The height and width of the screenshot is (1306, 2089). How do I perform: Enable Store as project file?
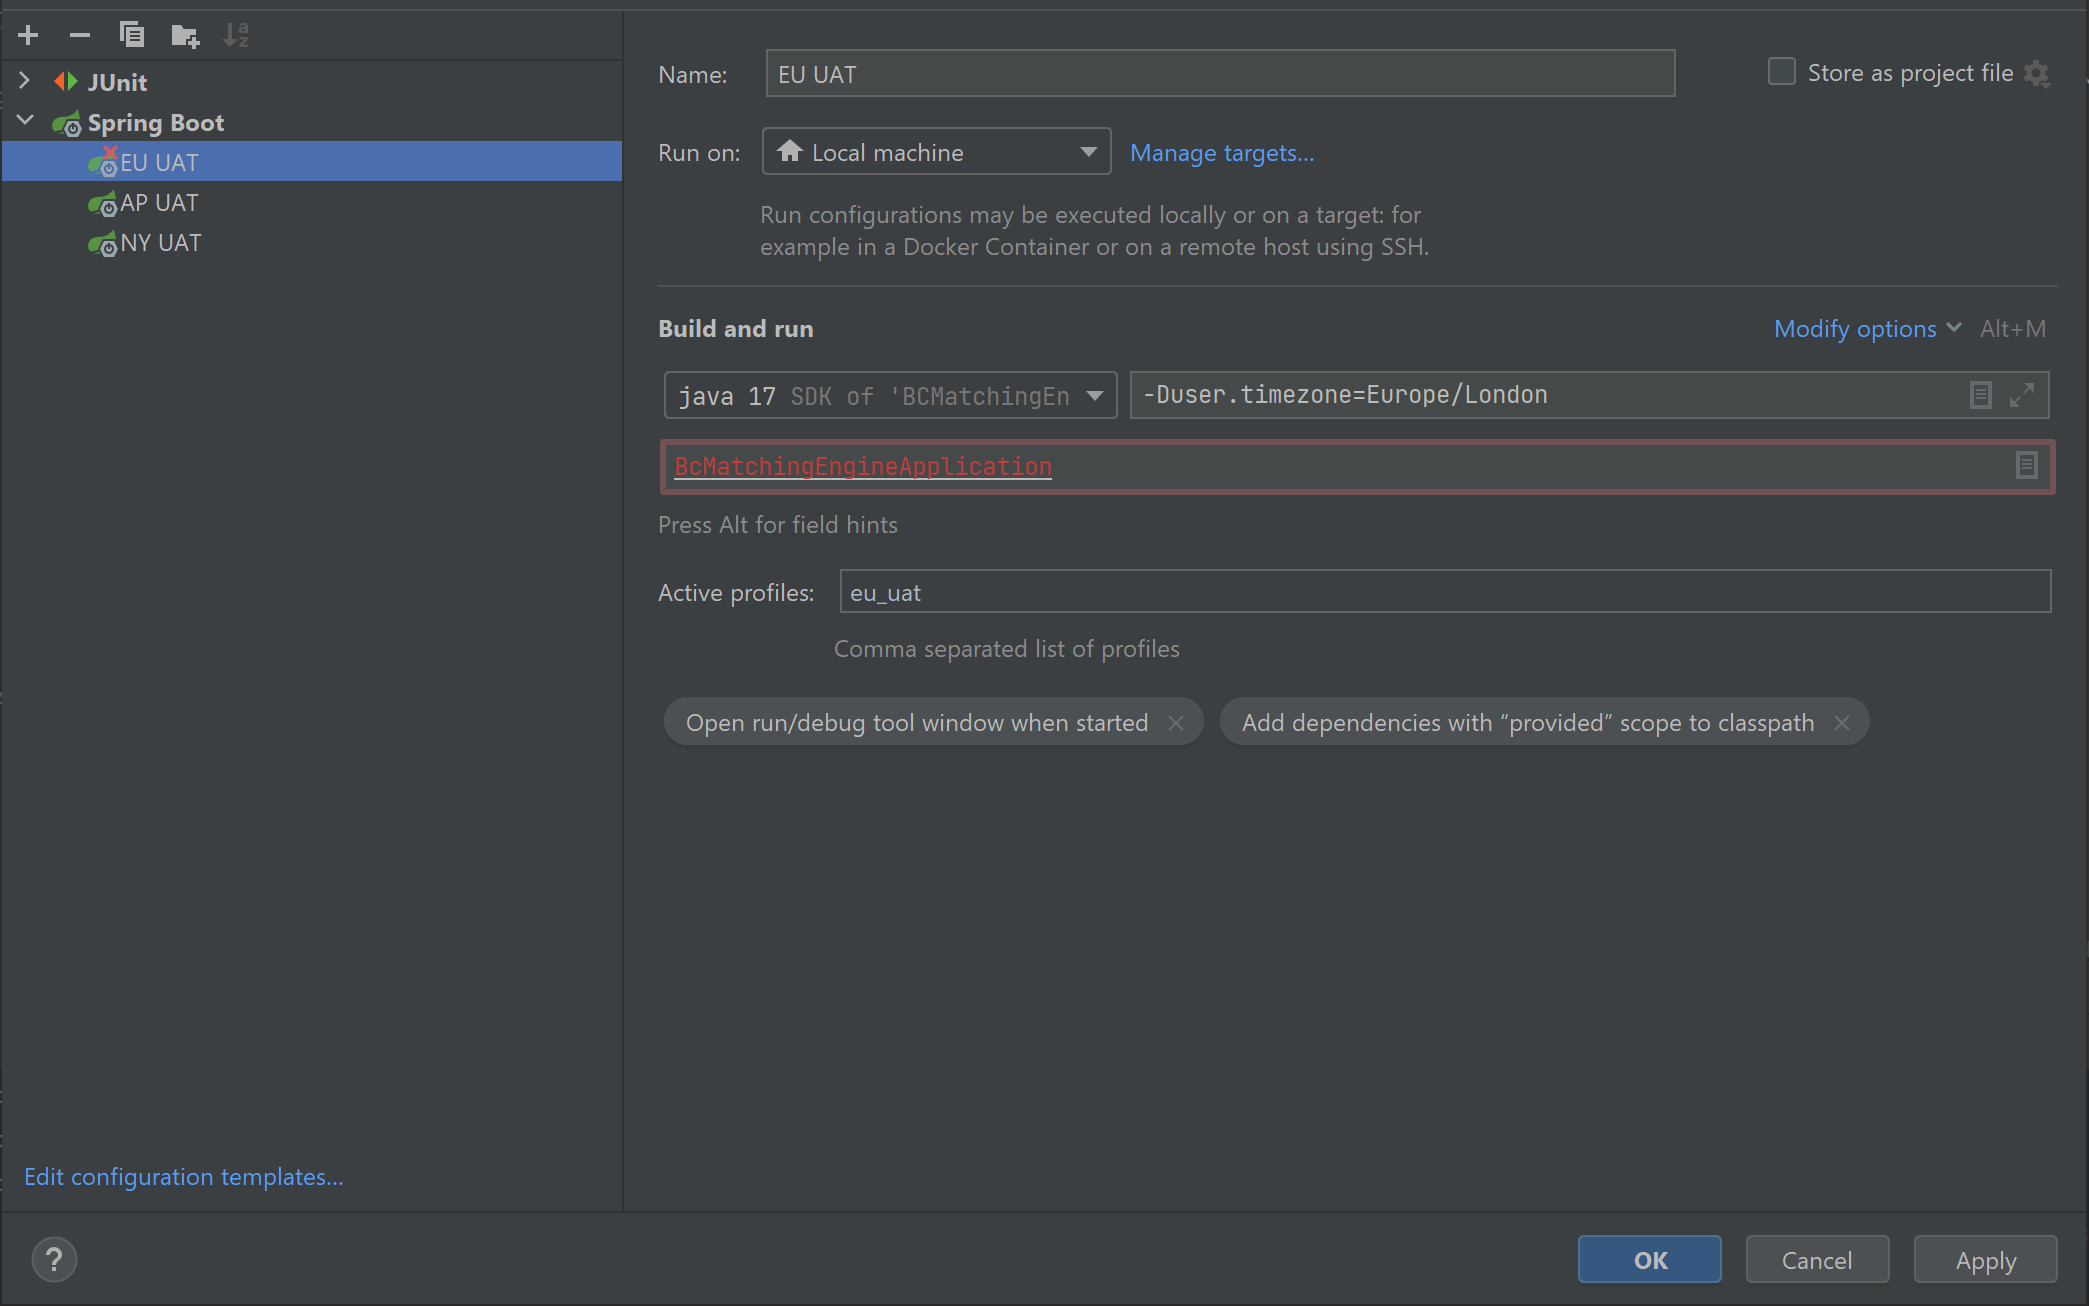(x=1781, y=71)
